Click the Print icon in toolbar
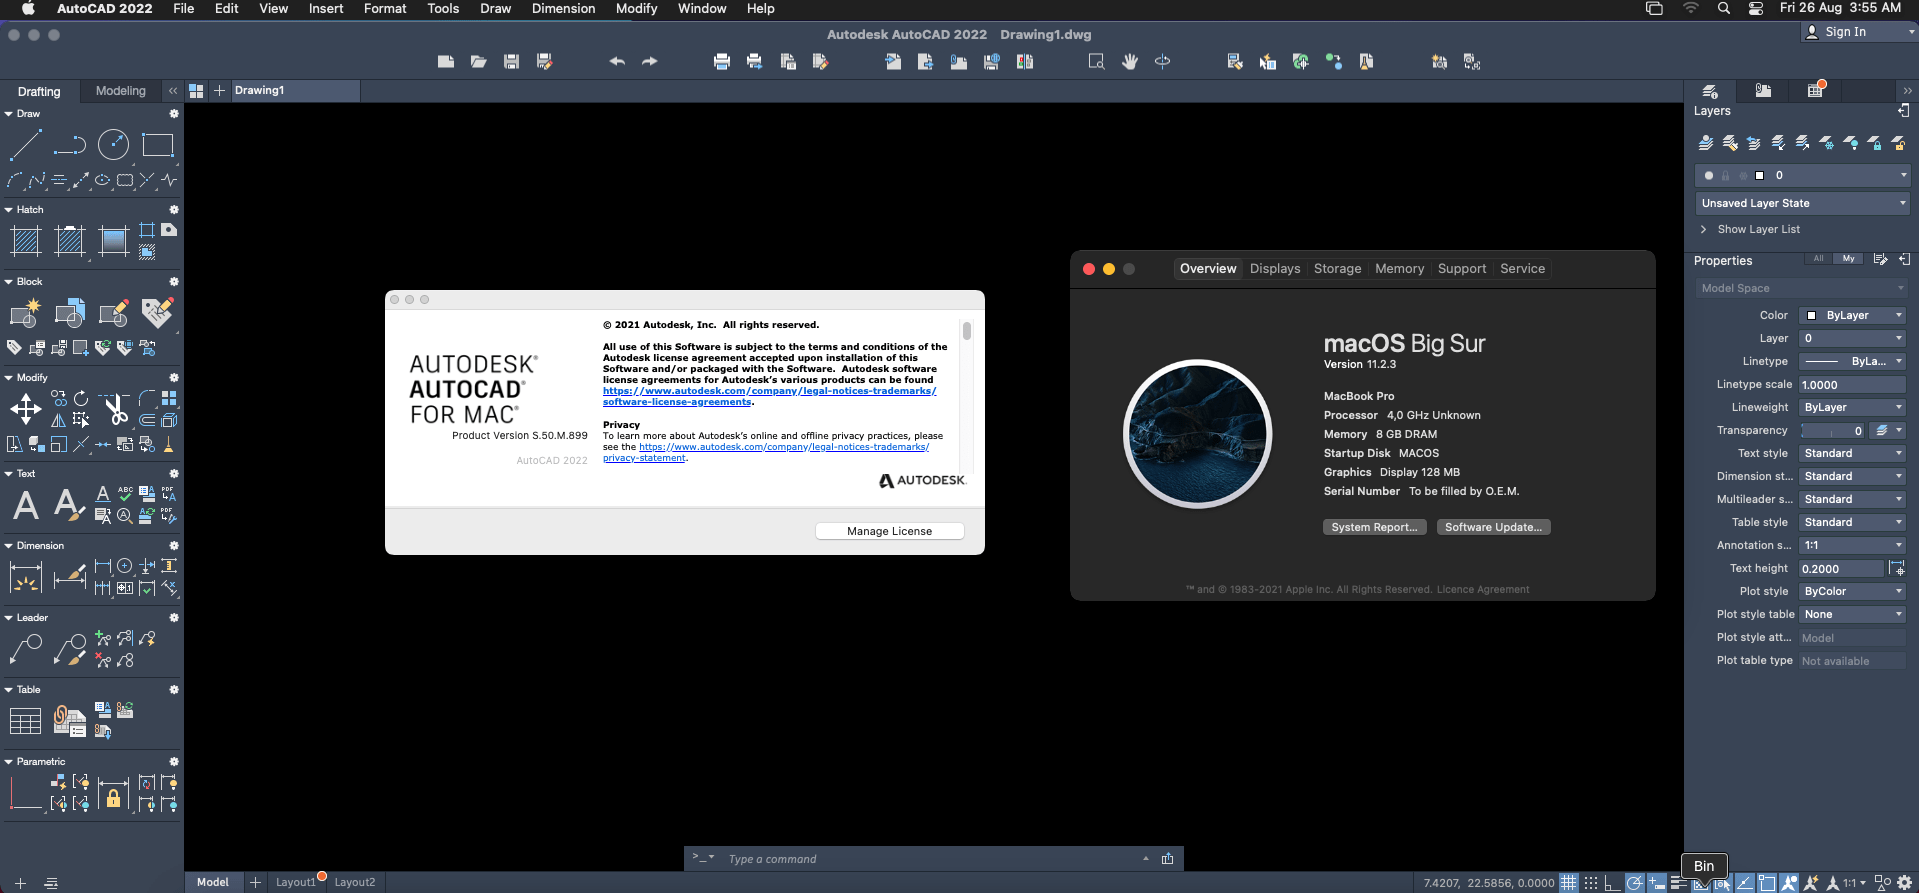The width and height of the screenshot is (1919, 893). click(722, 62)
